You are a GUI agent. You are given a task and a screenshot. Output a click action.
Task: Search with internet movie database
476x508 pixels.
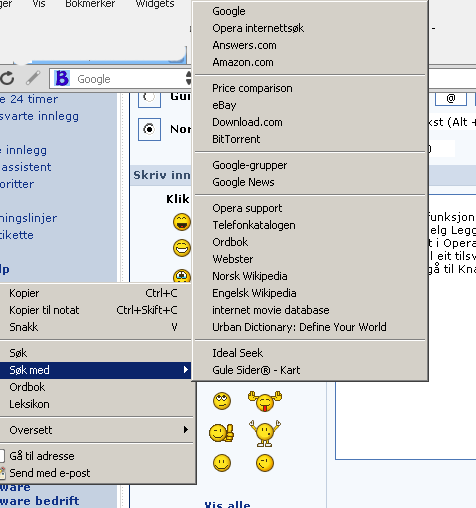310,310
